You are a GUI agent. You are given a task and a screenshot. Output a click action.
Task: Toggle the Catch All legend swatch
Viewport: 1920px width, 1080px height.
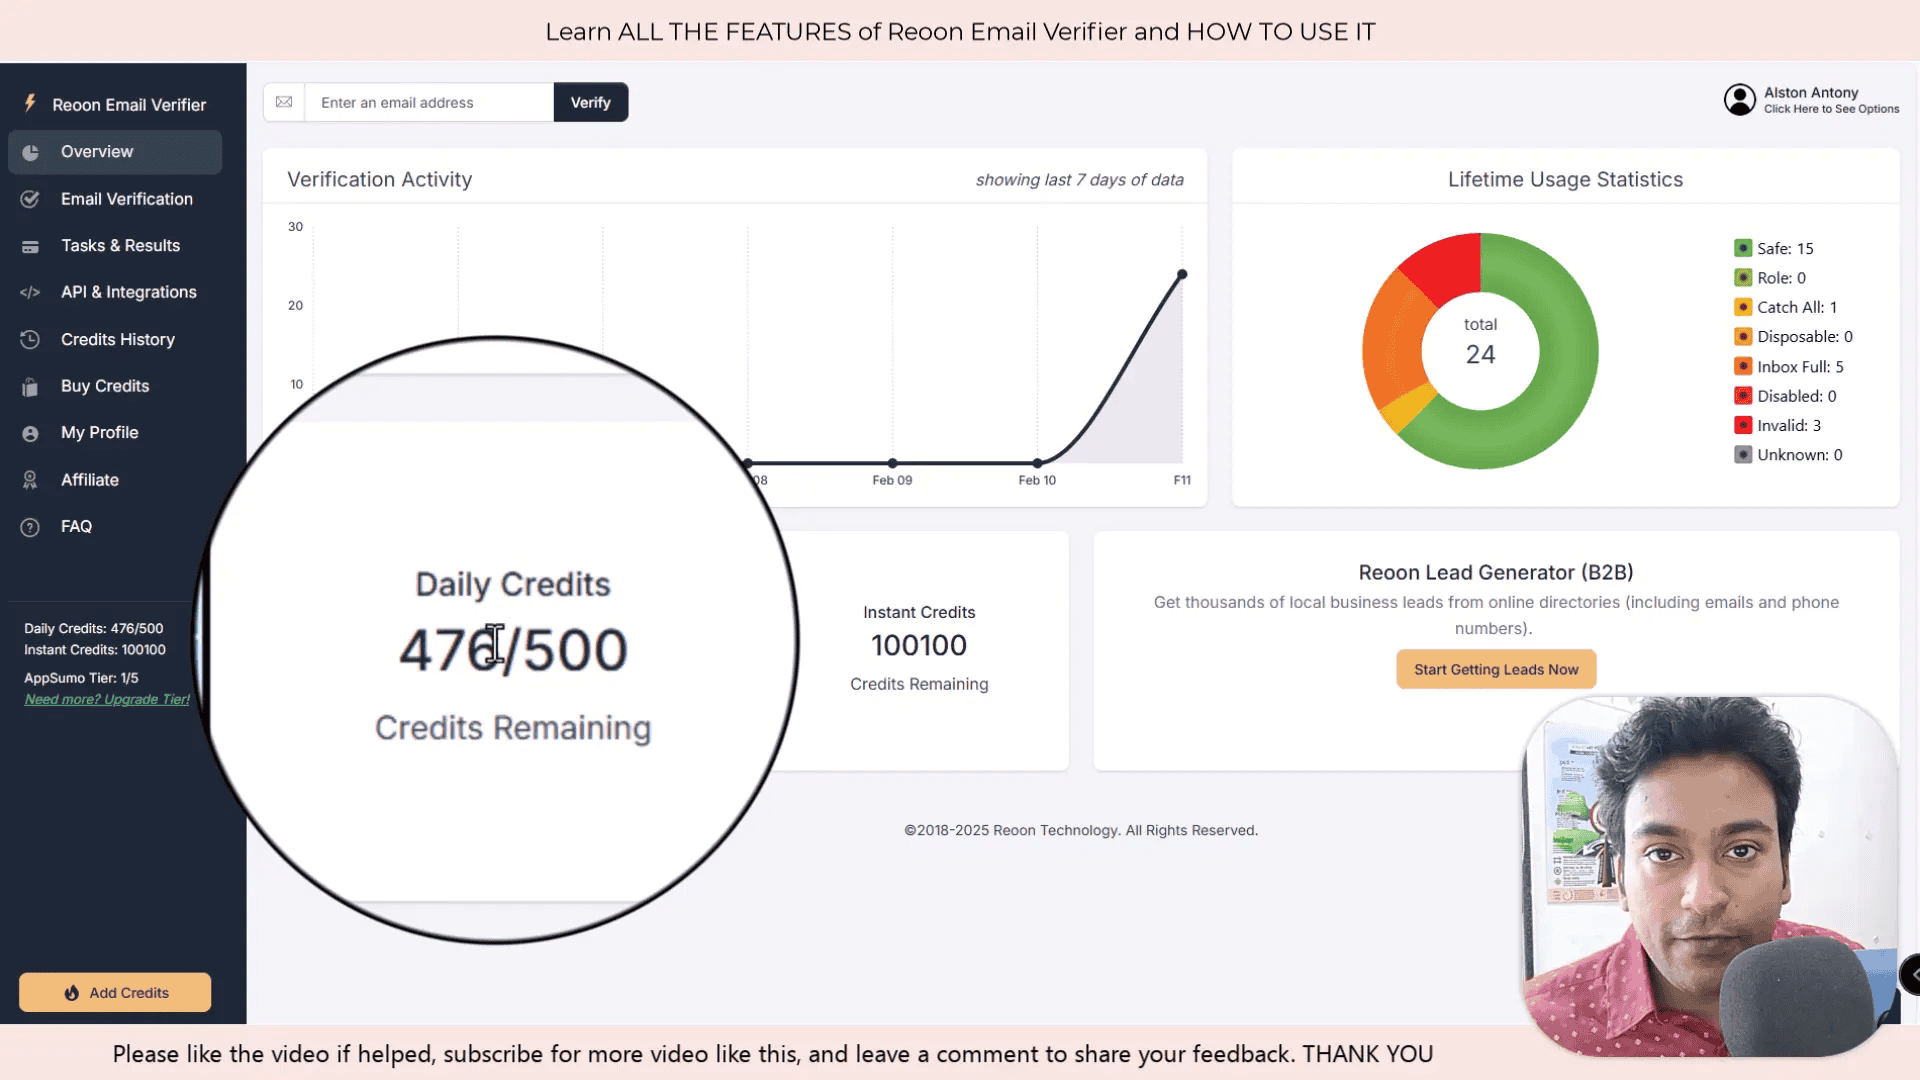1743,307
